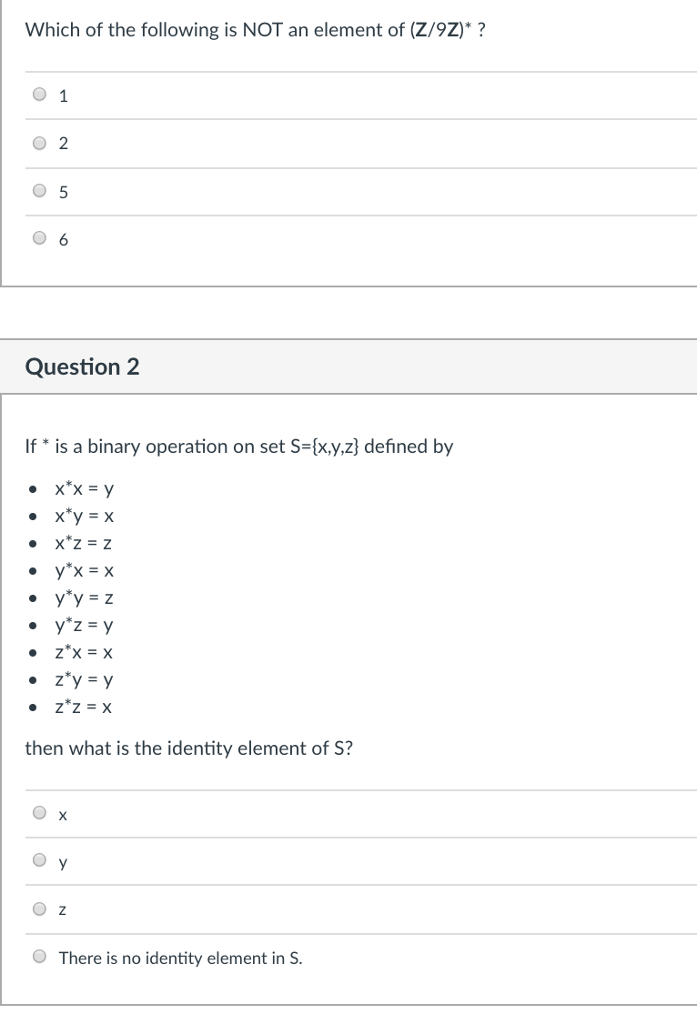Select the radio button for answer 2
Viewport: 697px width, 1024px height.
pos(38,143)
